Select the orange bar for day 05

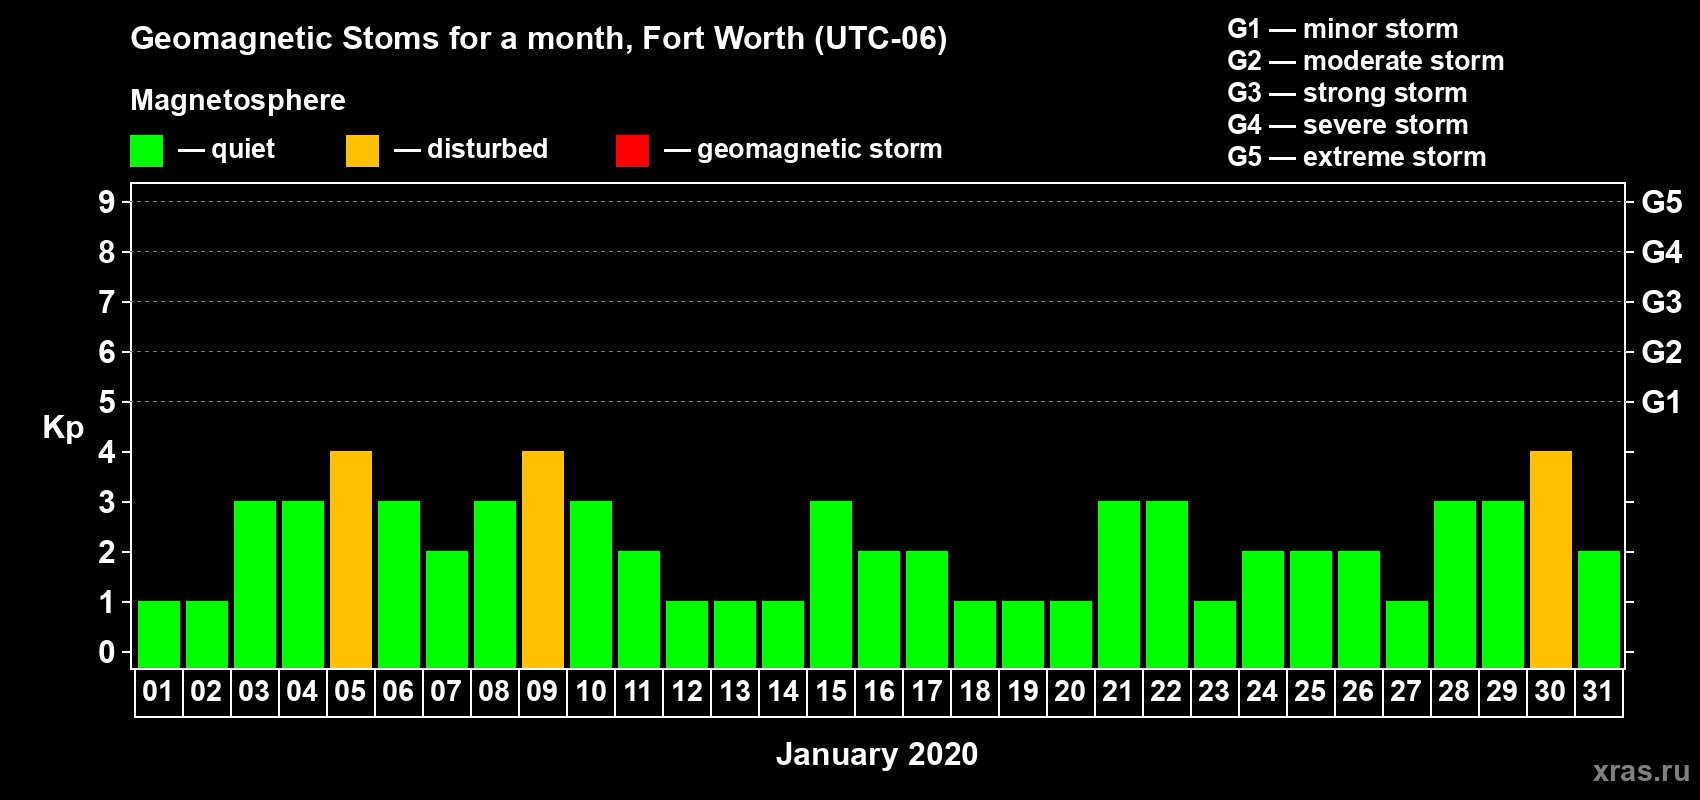click(351, 560)
